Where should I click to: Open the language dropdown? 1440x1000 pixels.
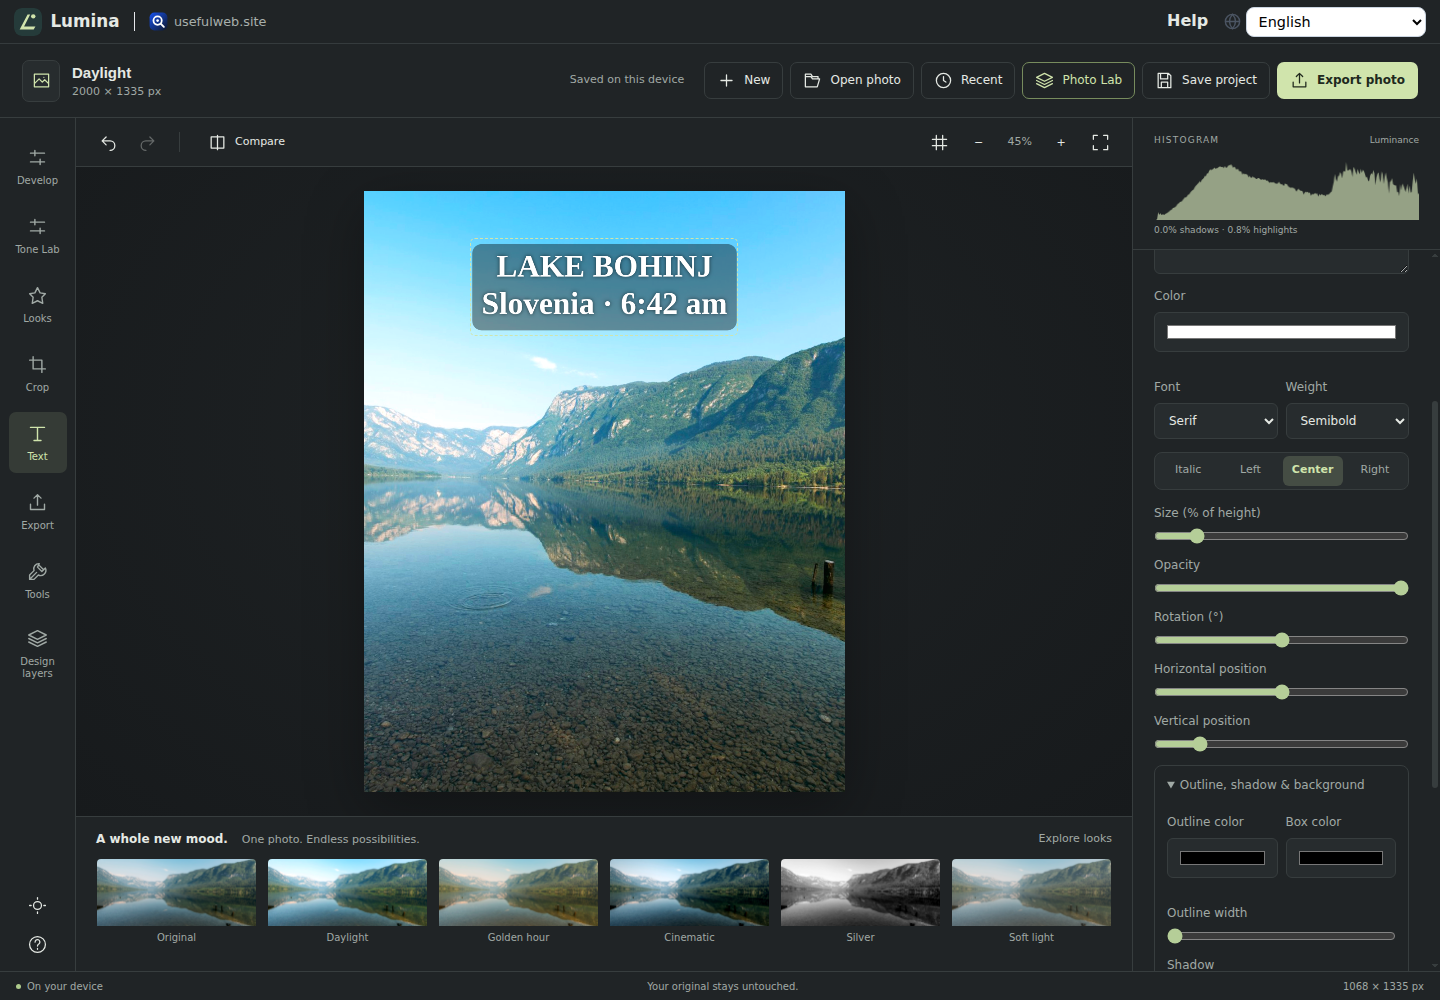[x=1335, y=22]
